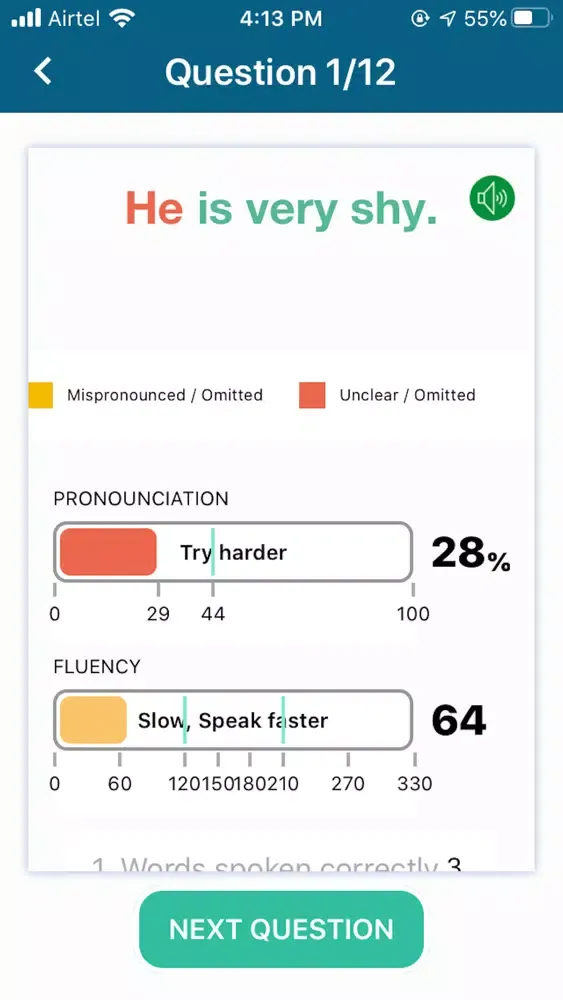Click the yellow Mispronounced legend swatch
The image size is (563, 1000).
coord(40,395)
